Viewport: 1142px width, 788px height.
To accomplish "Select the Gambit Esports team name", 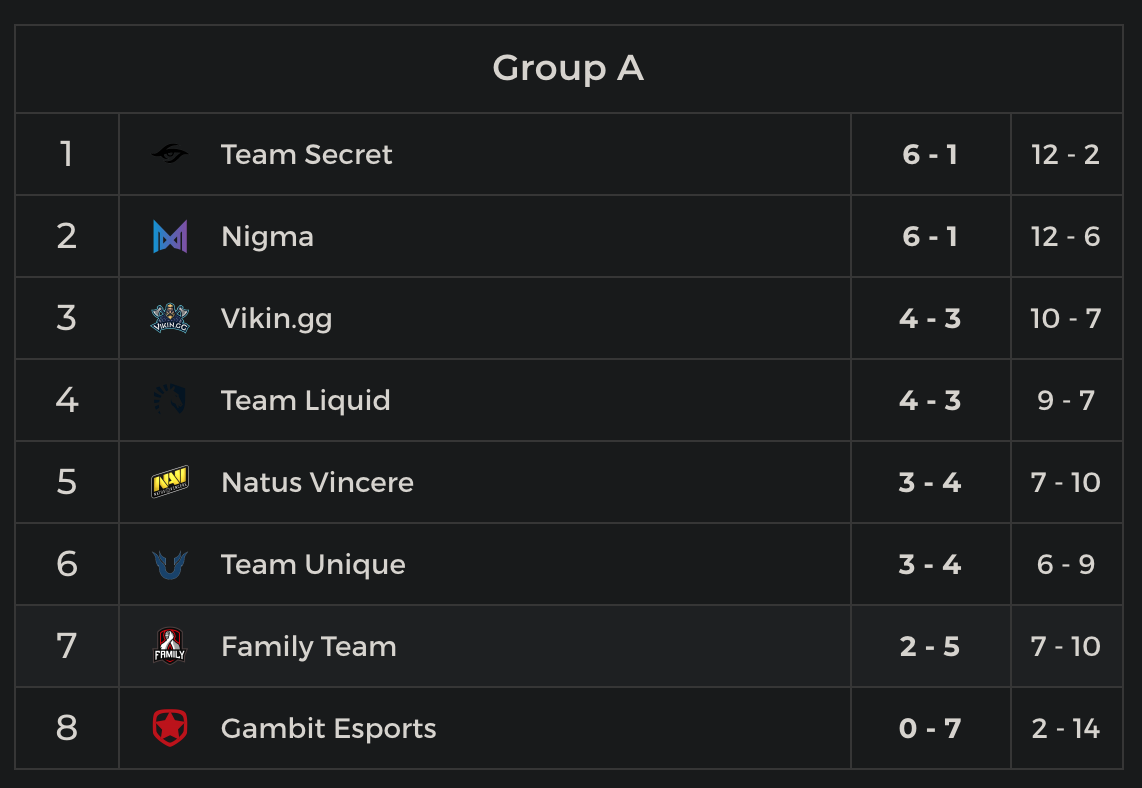I will [328, 728].
